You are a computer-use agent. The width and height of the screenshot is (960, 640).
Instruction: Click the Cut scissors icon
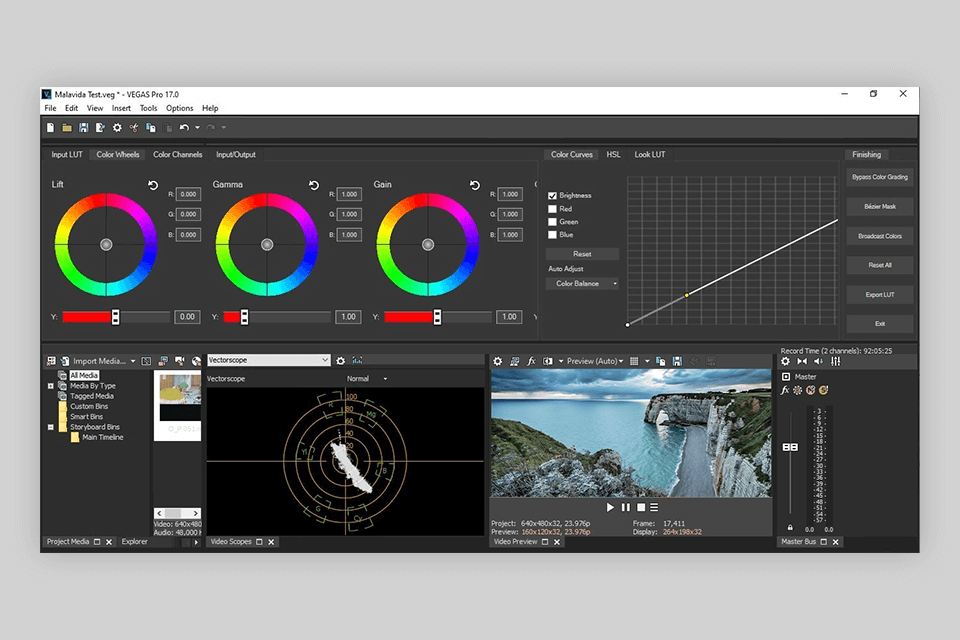point(133,127)
